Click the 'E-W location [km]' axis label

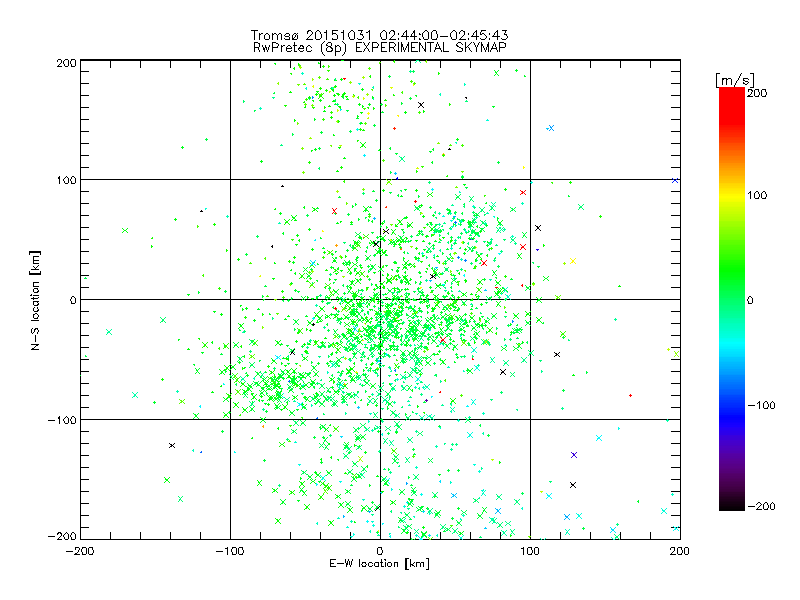[379, 563]
